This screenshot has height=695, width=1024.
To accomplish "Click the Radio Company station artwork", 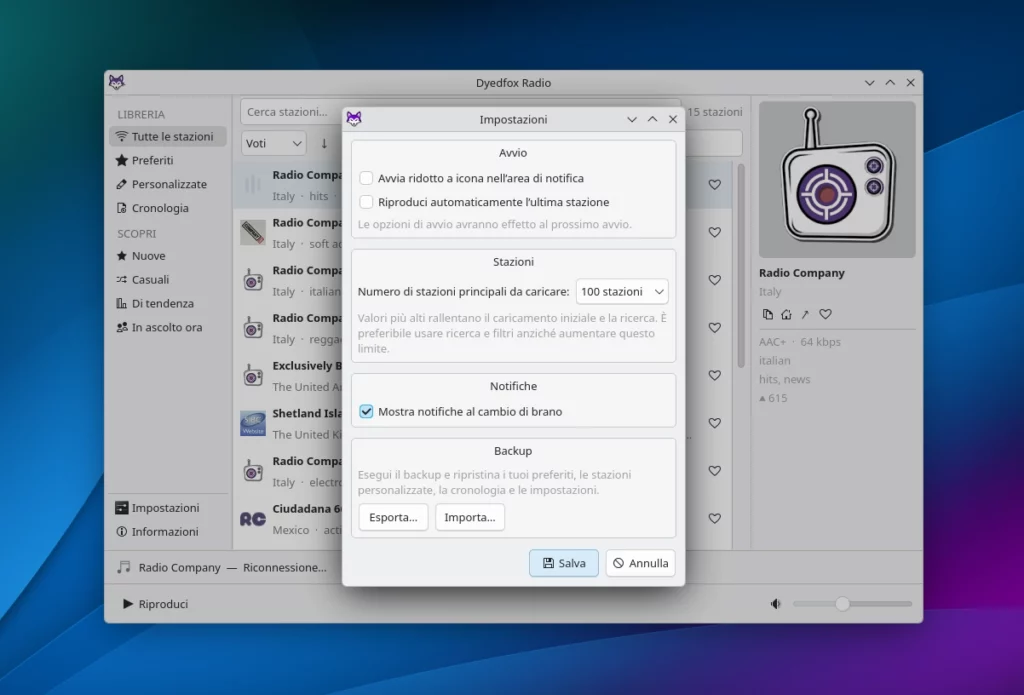I will (837, 179).
